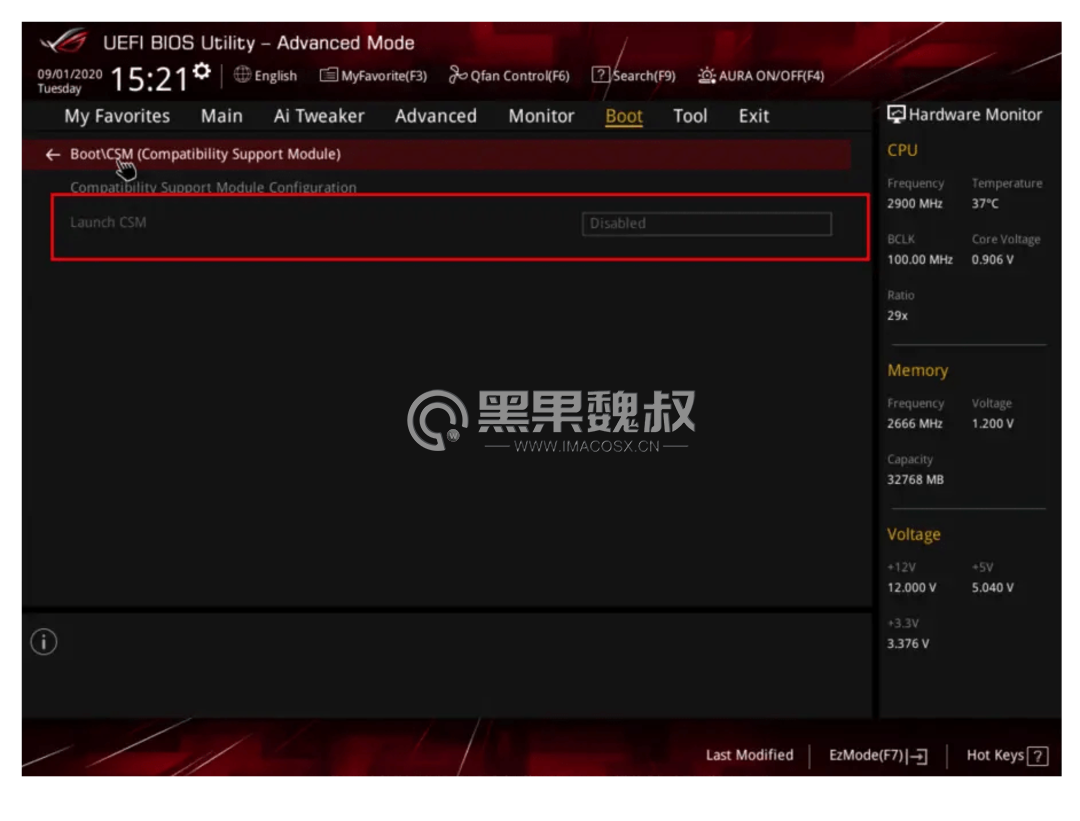1080x821 pixels.
Task: Click the memory capacity value 32768 MB
Action: [915, 479]
